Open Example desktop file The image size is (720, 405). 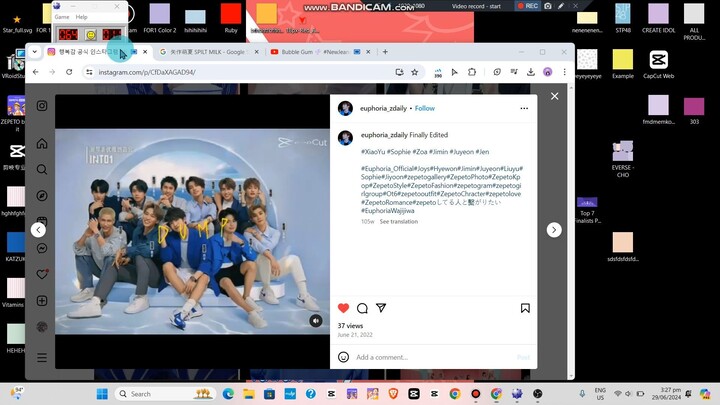[623, 64]
